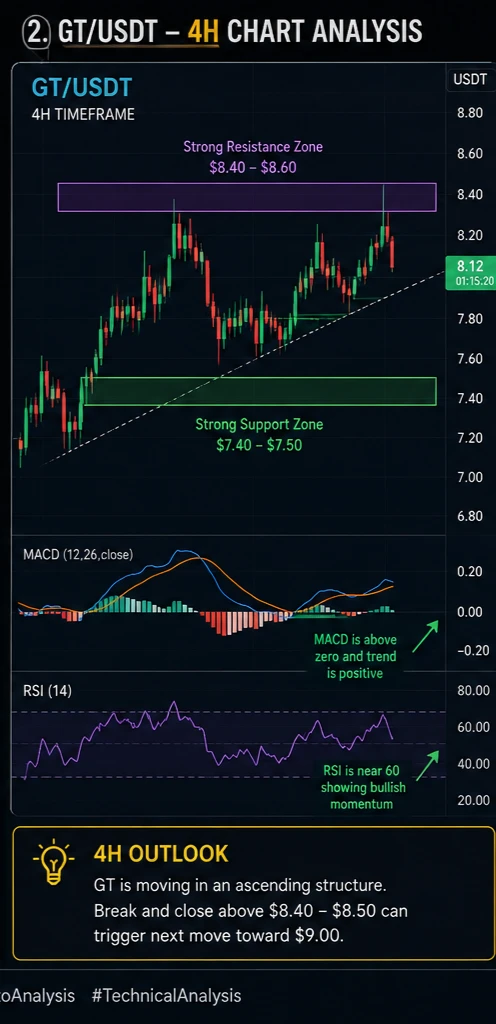This screenshot has width=496, height=1024.
Task: Click the 80.00 RSI axis value
Action: point(474,690)
